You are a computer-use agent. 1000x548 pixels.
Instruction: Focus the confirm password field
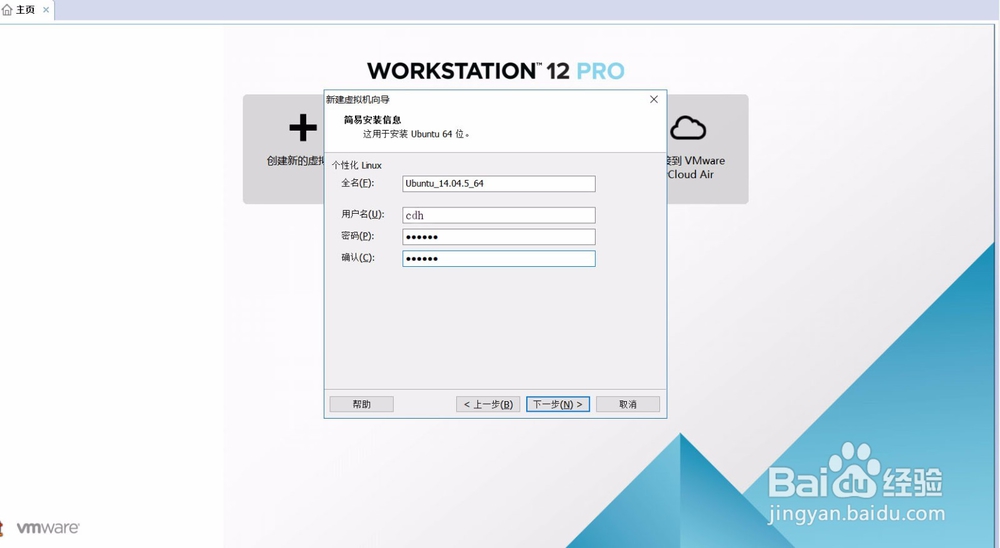point(499,258)
